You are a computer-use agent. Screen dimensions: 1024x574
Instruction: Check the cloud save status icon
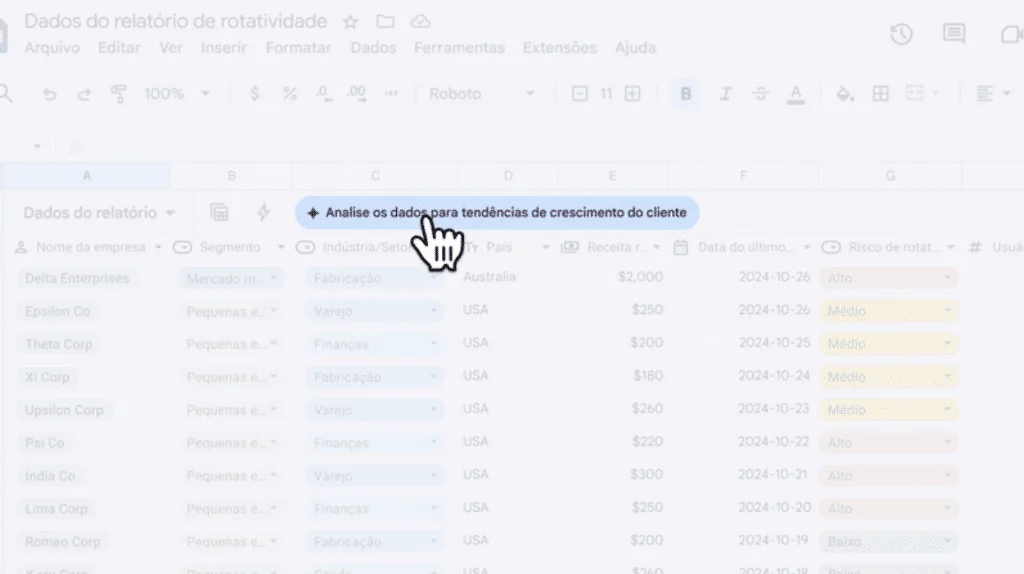[x=421, y=22]
